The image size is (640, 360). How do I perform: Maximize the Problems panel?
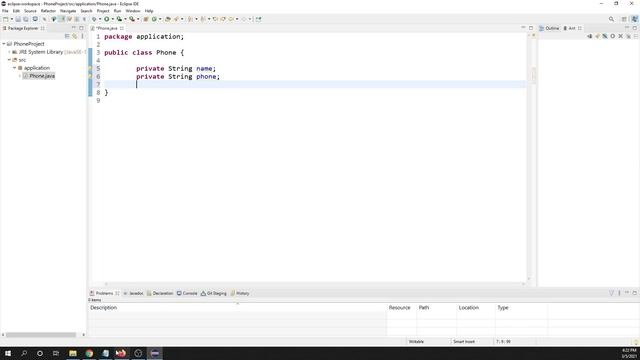pyautogui.click(x=635, y=293)
